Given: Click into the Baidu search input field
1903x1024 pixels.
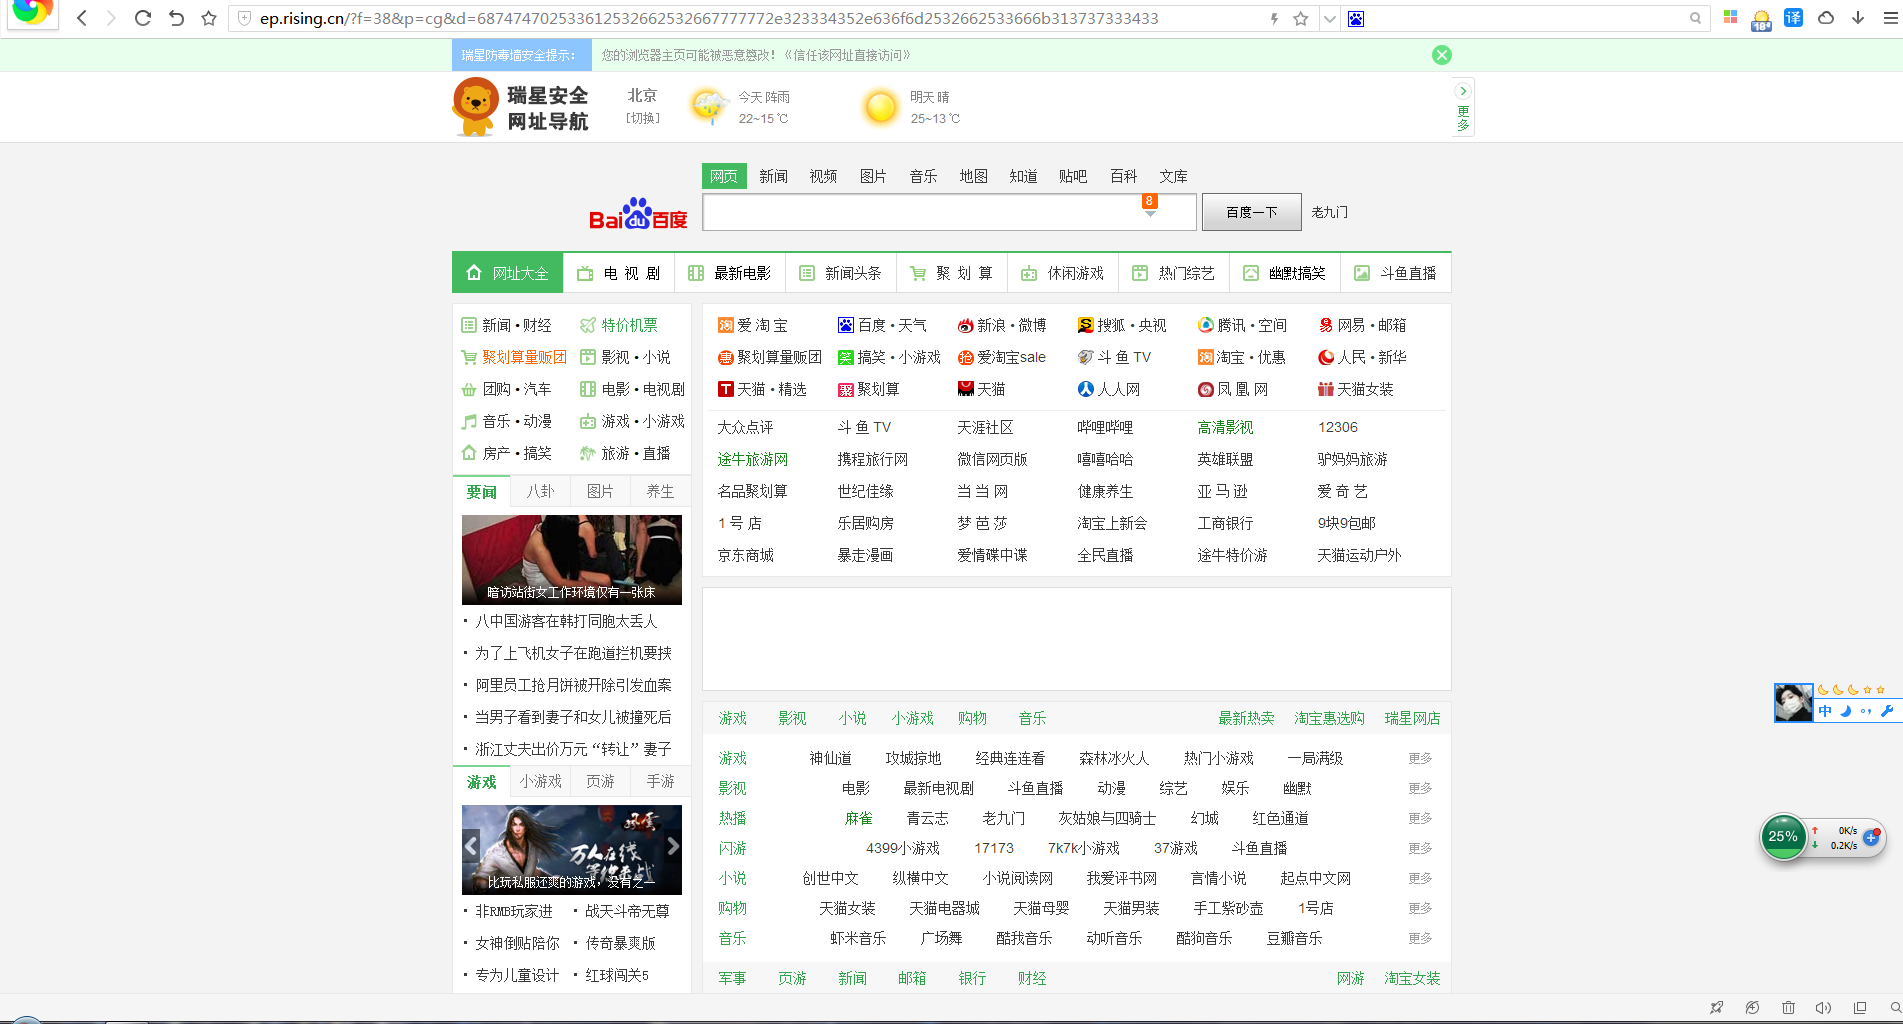Looking at the screenshot, I should (x=920, y=213).
